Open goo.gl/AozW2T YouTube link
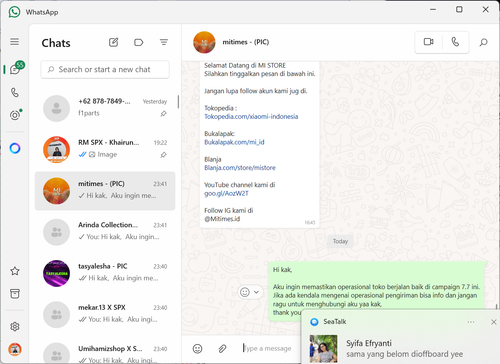This screenshot has height=364, width=500. [x=226, y=193]
